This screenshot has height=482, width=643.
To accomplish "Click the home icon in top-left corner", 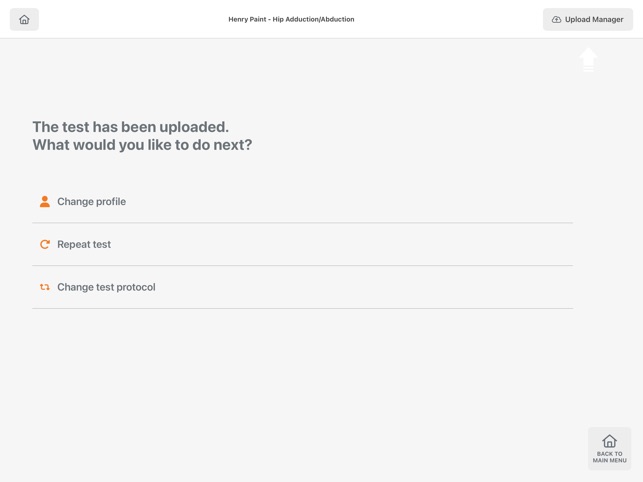I will tap(24, 19).
